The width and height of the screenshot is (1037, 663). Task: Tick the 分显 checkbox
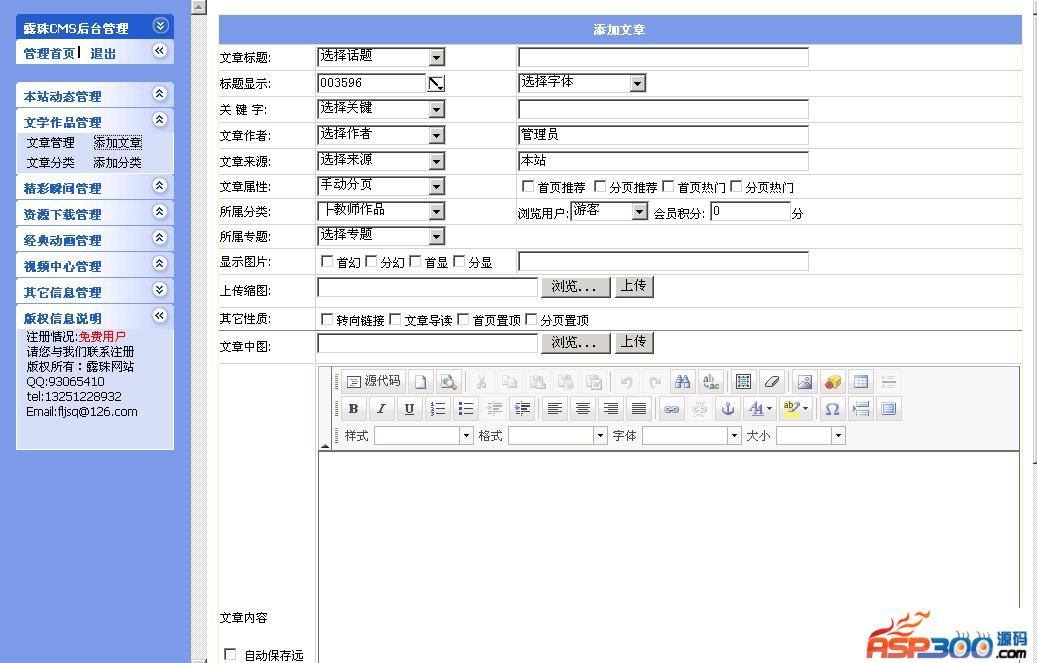tap(459, 261)
